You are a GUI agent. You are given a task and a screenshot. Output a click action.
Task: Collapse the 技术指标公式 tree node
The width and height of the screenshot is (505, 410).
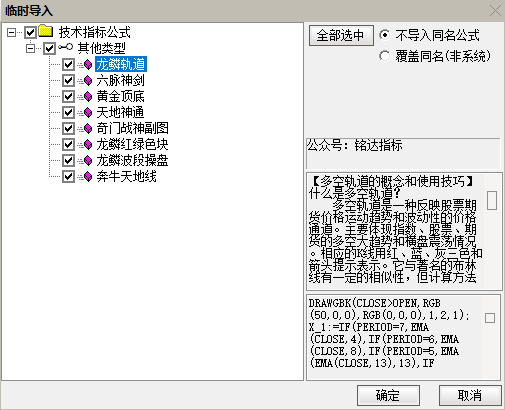12,32
